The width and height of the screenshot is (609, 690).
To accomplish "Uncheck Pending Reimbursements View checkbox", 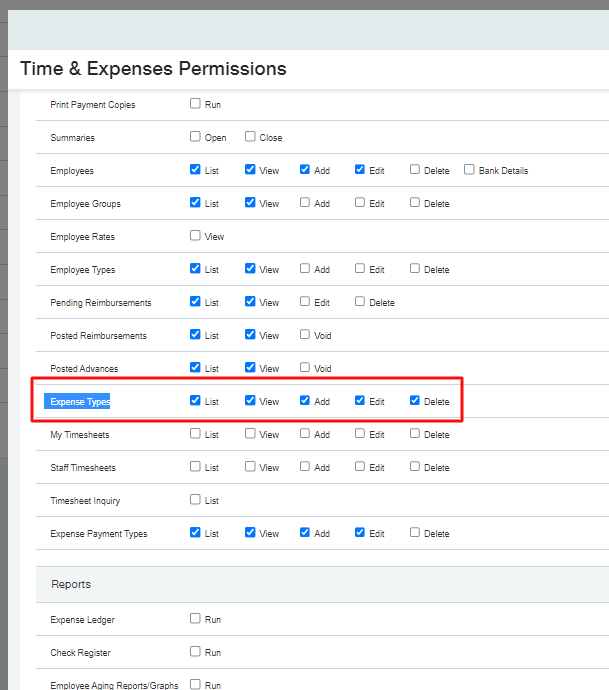I will pyautogui.click(x=250, y=301).
